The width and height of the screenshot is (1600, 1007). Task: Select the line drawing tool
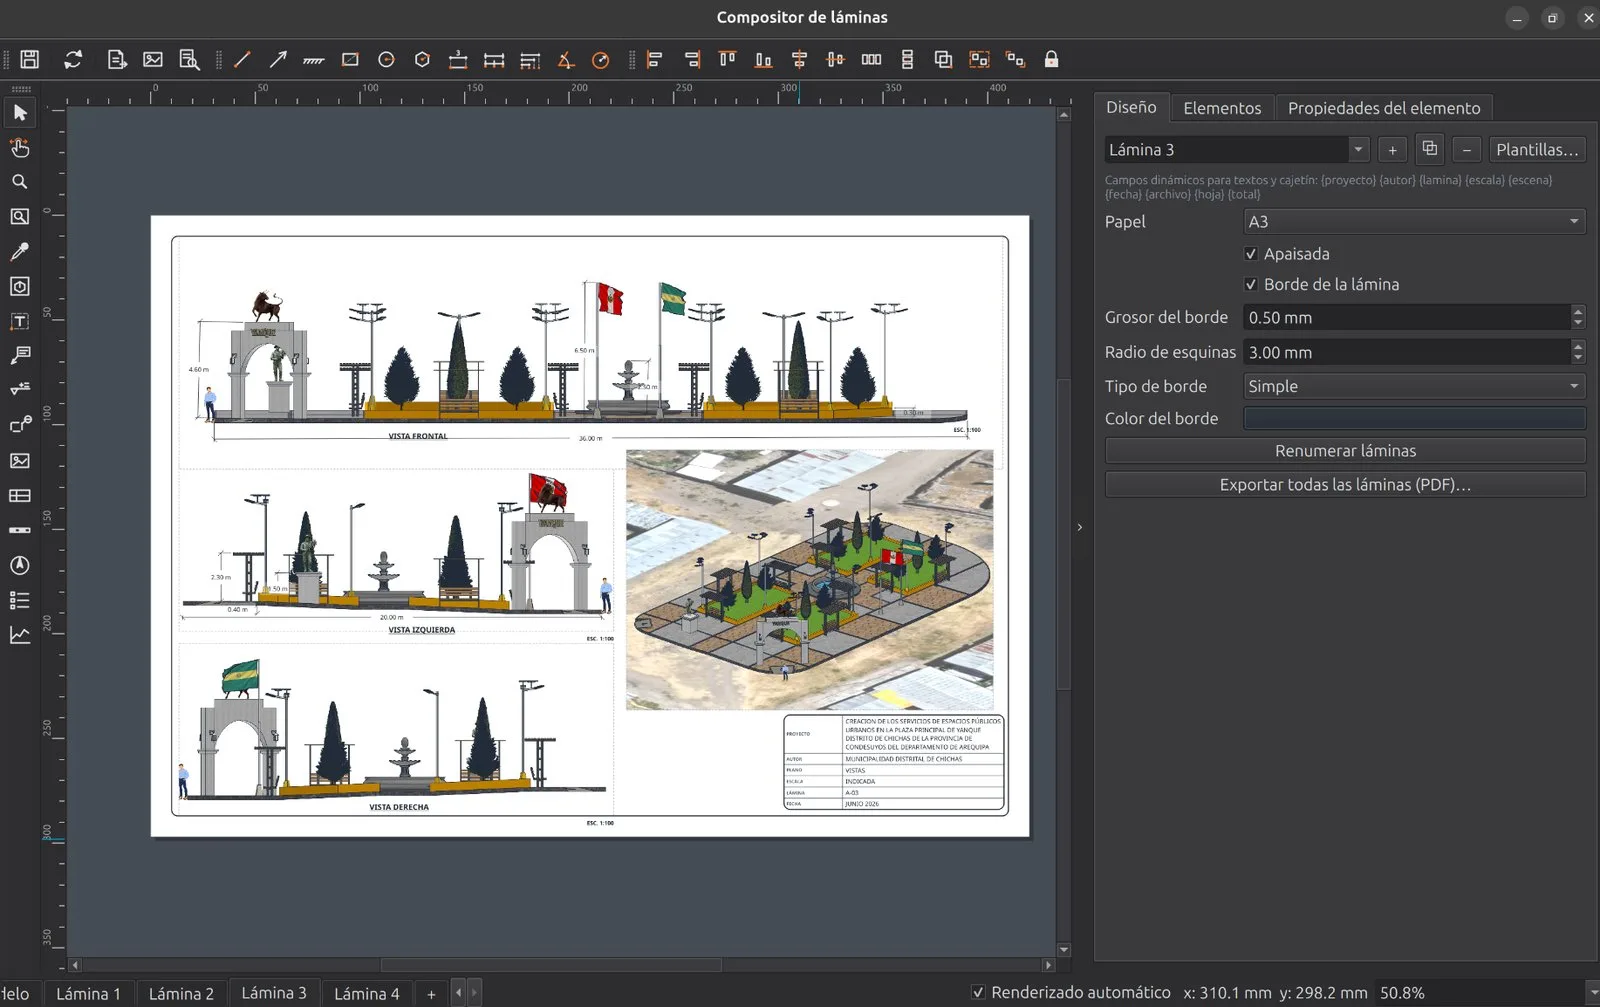[x=242, y=60]
